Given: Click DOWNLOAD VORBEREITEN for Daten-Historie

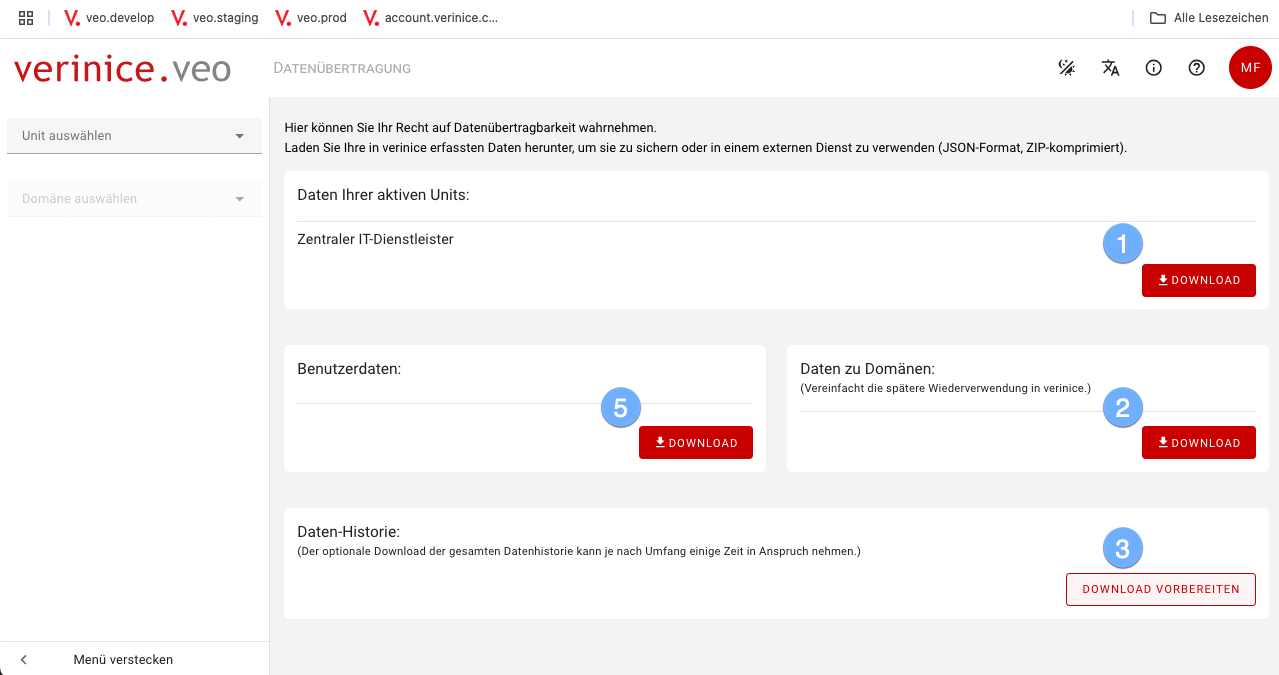Looking at the screenshot, I should tap(1160, 589).
